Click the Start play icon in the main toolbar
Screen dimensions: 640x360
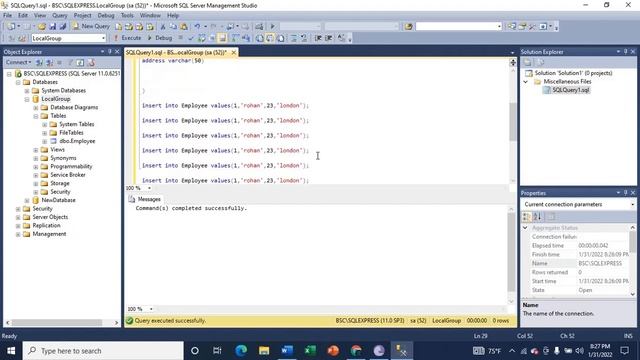point(272,27)
